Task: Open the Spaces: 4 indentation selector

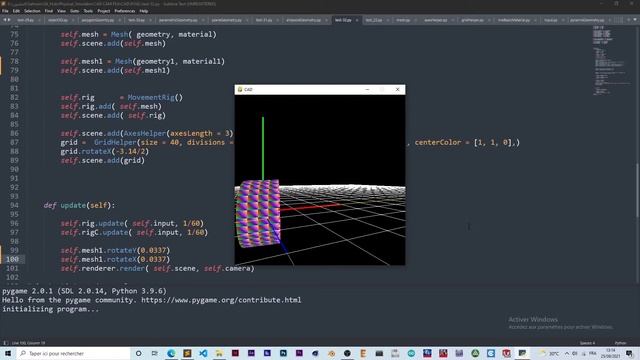Action: (x=587, y=343)
